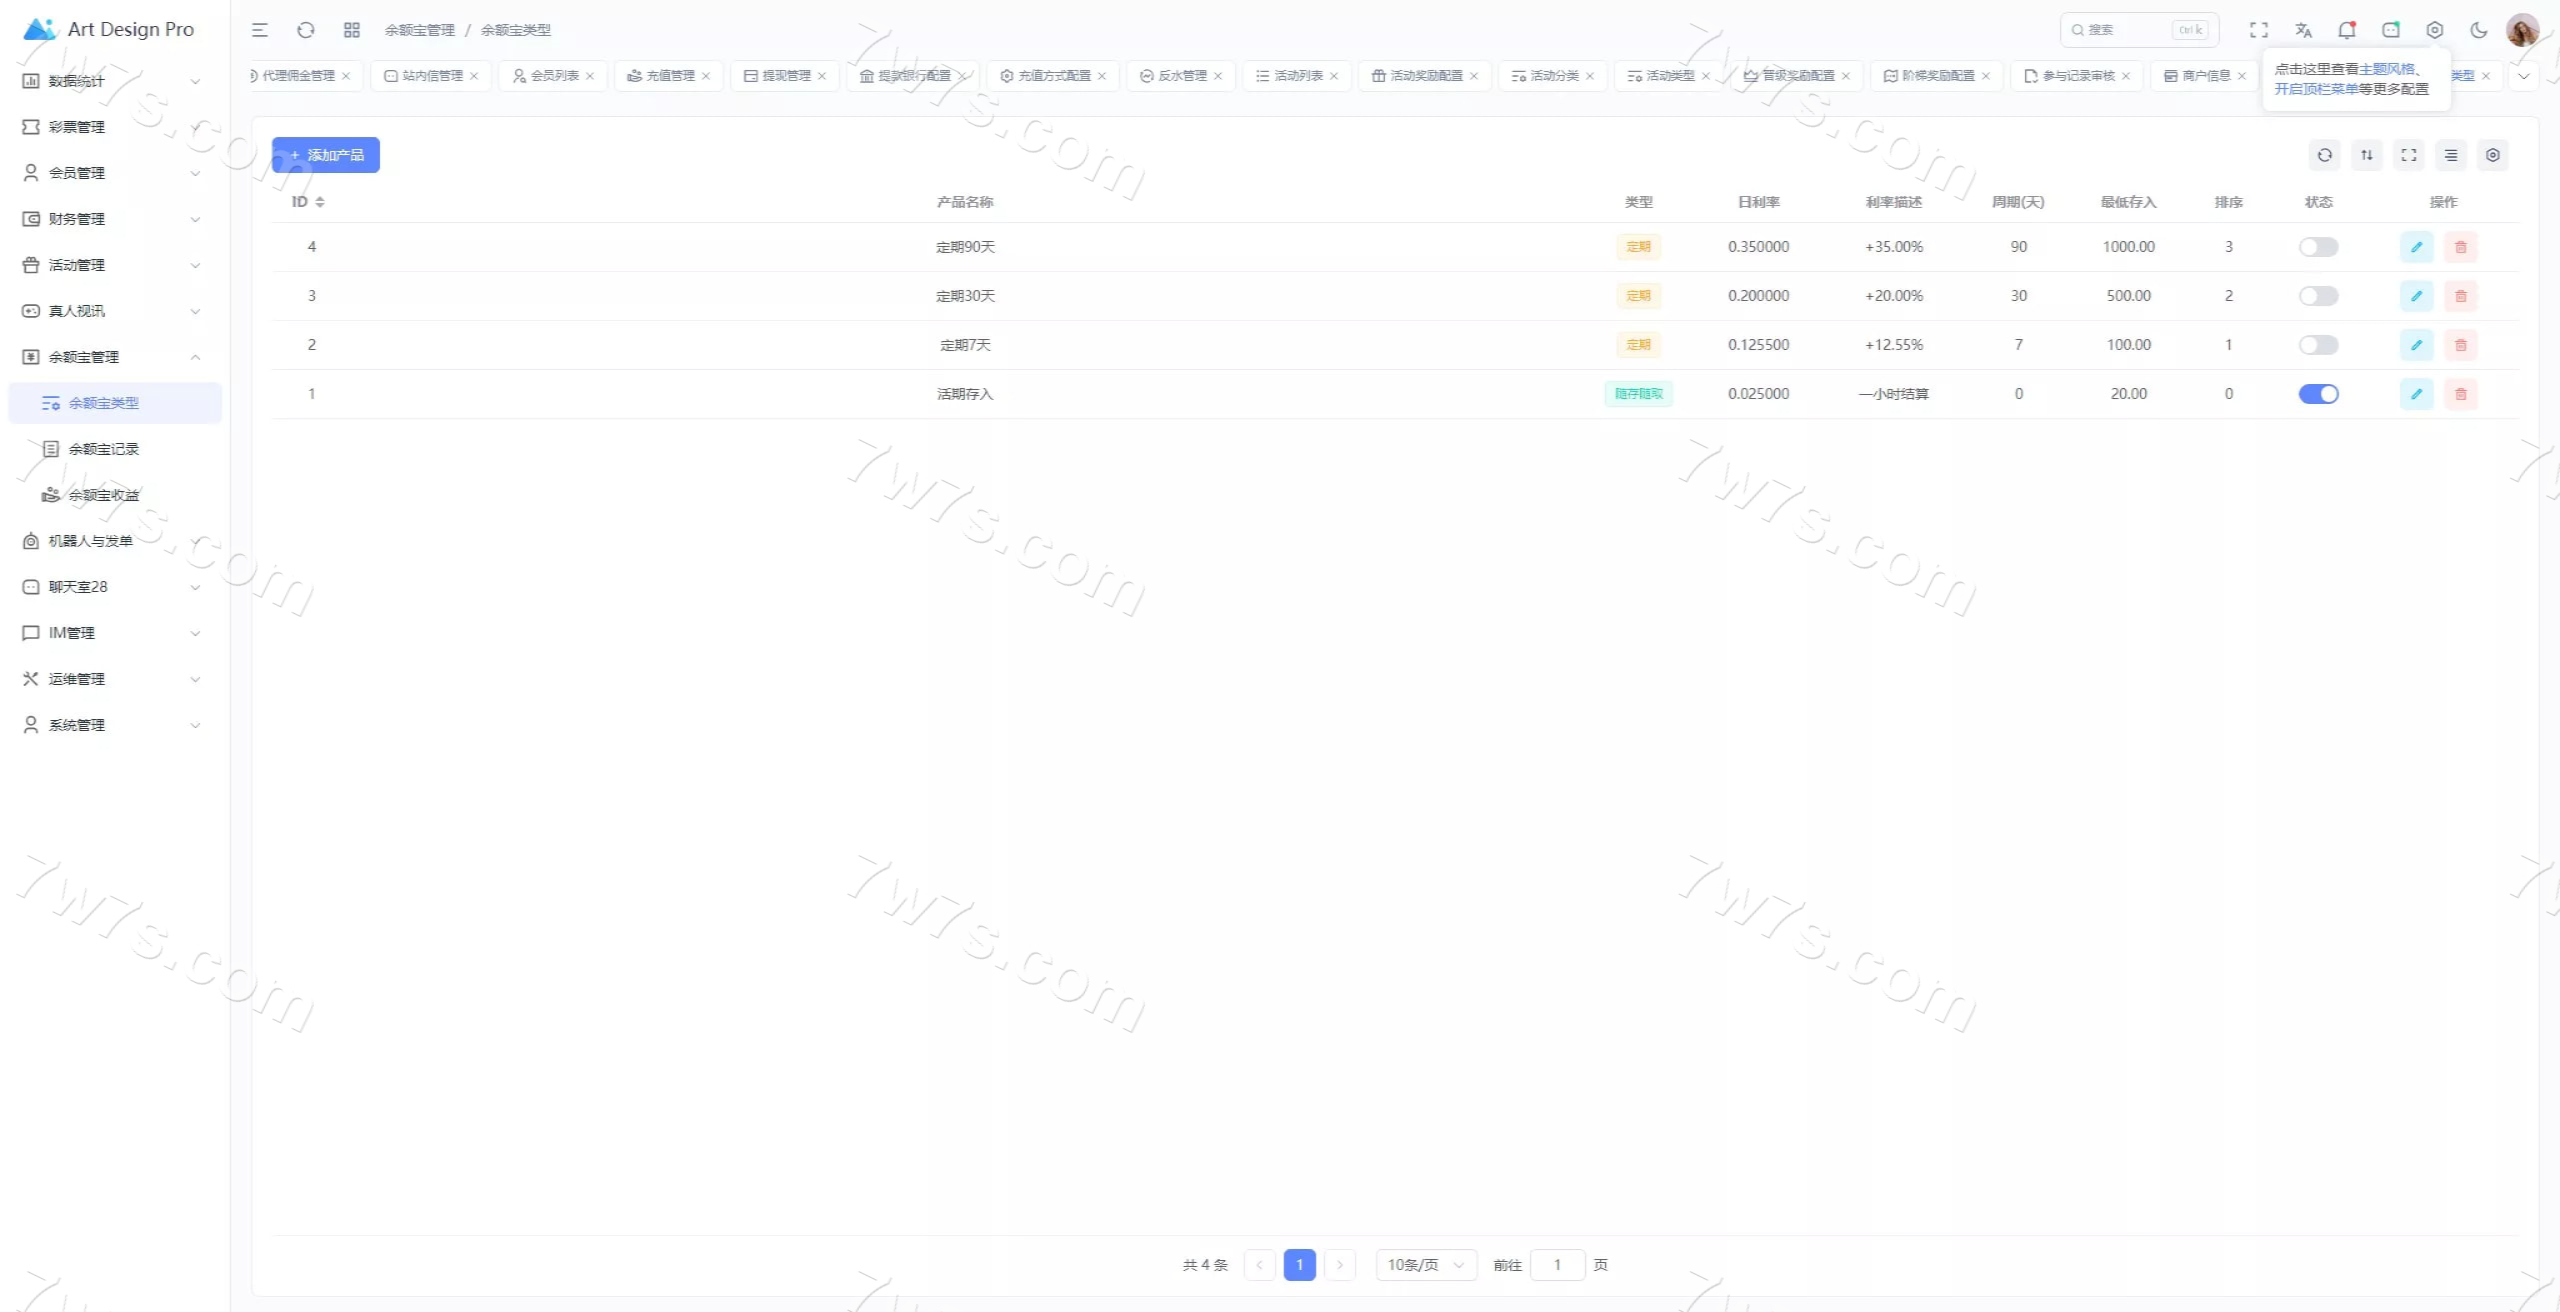Viewport: 2560px width, 1312px height.
Task: Open table column settings gear
Action: tap(2492, 155)
